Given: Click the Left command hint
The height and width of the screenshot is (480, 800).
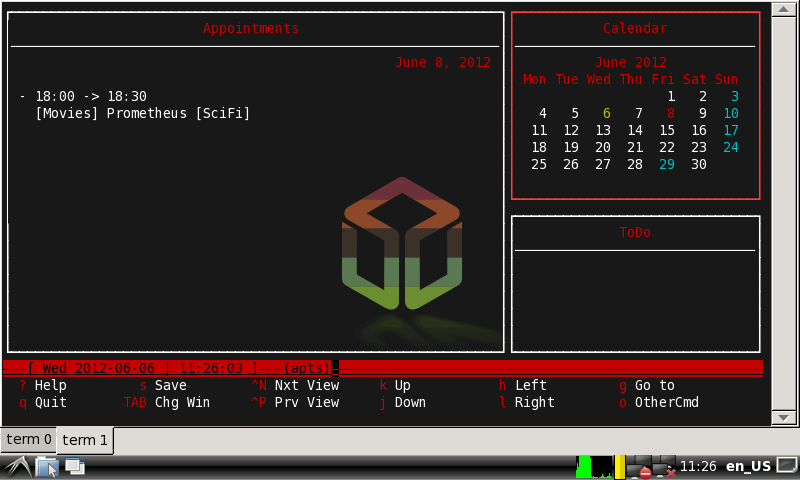Looking at the screenshot, I should (531, 385).
